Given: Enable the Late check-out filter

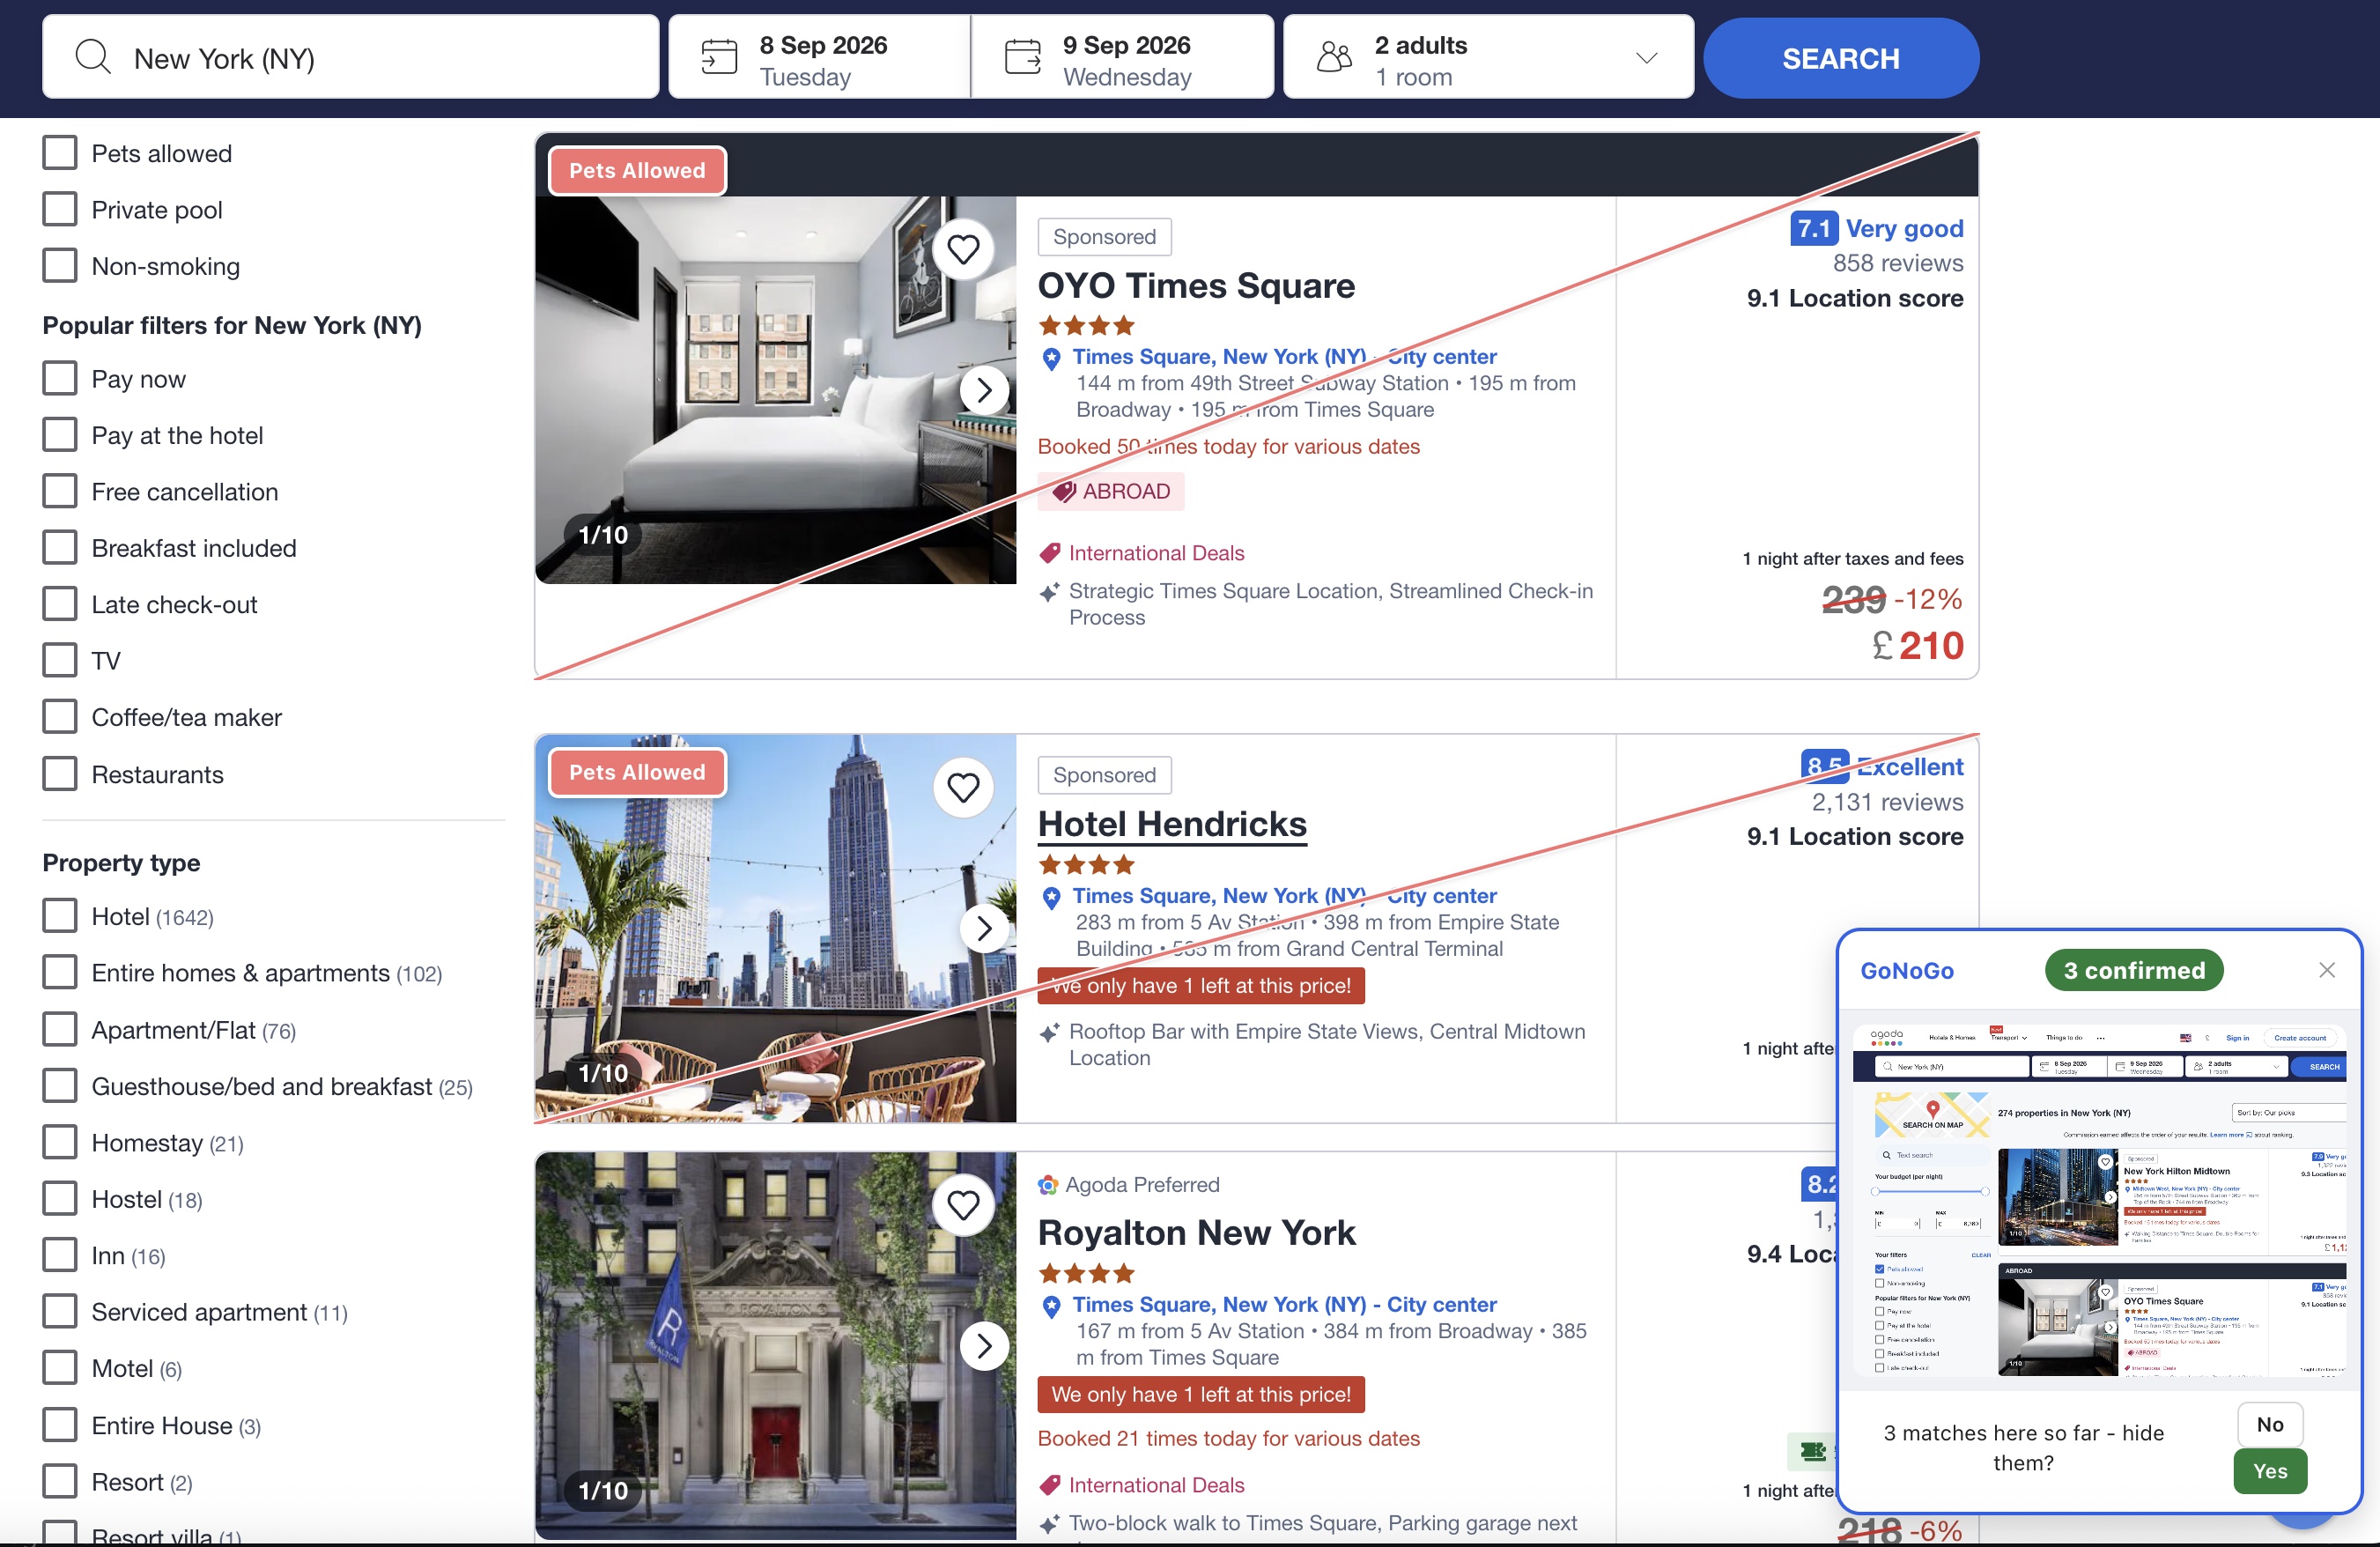Looking at the screenshot, I should tap(60, 604).
